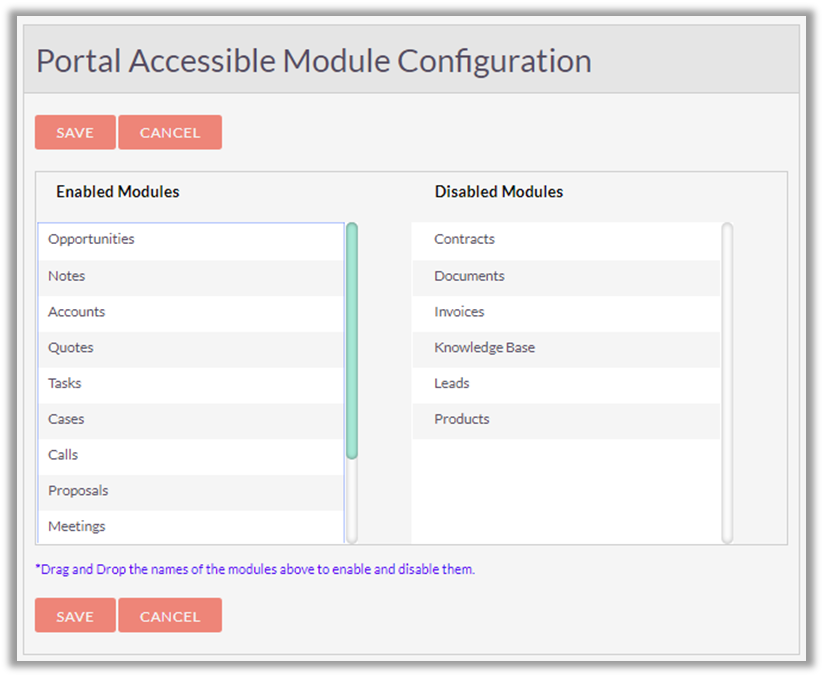824x677 pixels.
Task: Click the top CANCEL button
Action: click(x=170, y=133)
